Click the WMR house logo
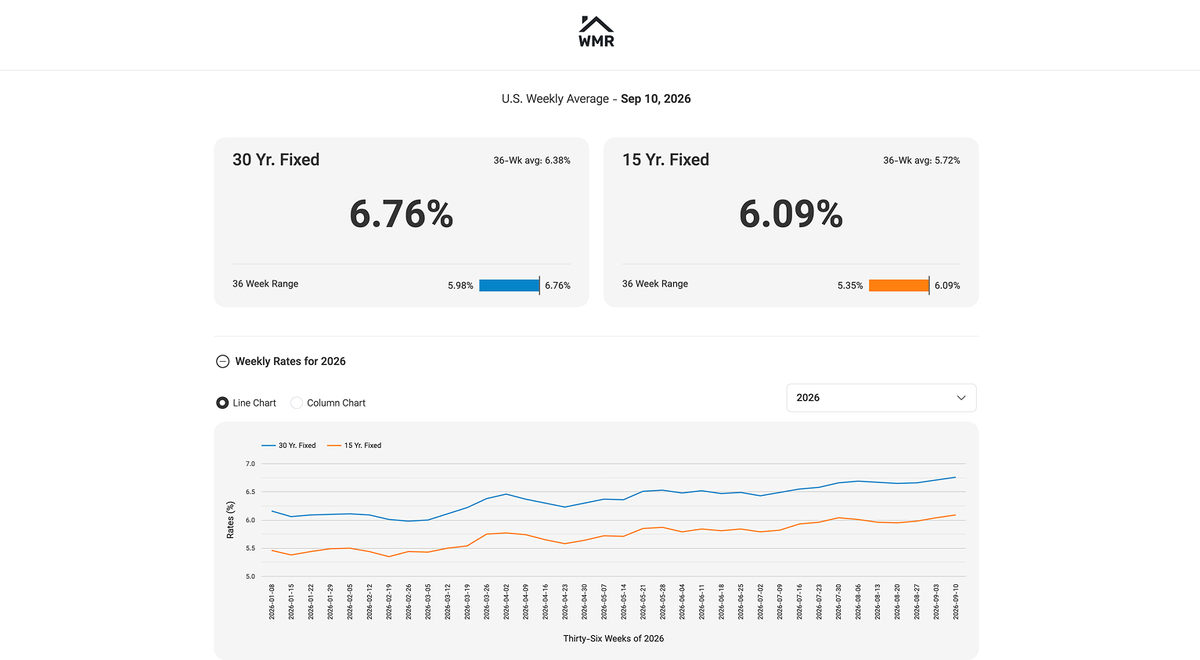Image resolution: width=1200 pixels, height=660 pixels. pyautogui.click(x=596, y=31)
